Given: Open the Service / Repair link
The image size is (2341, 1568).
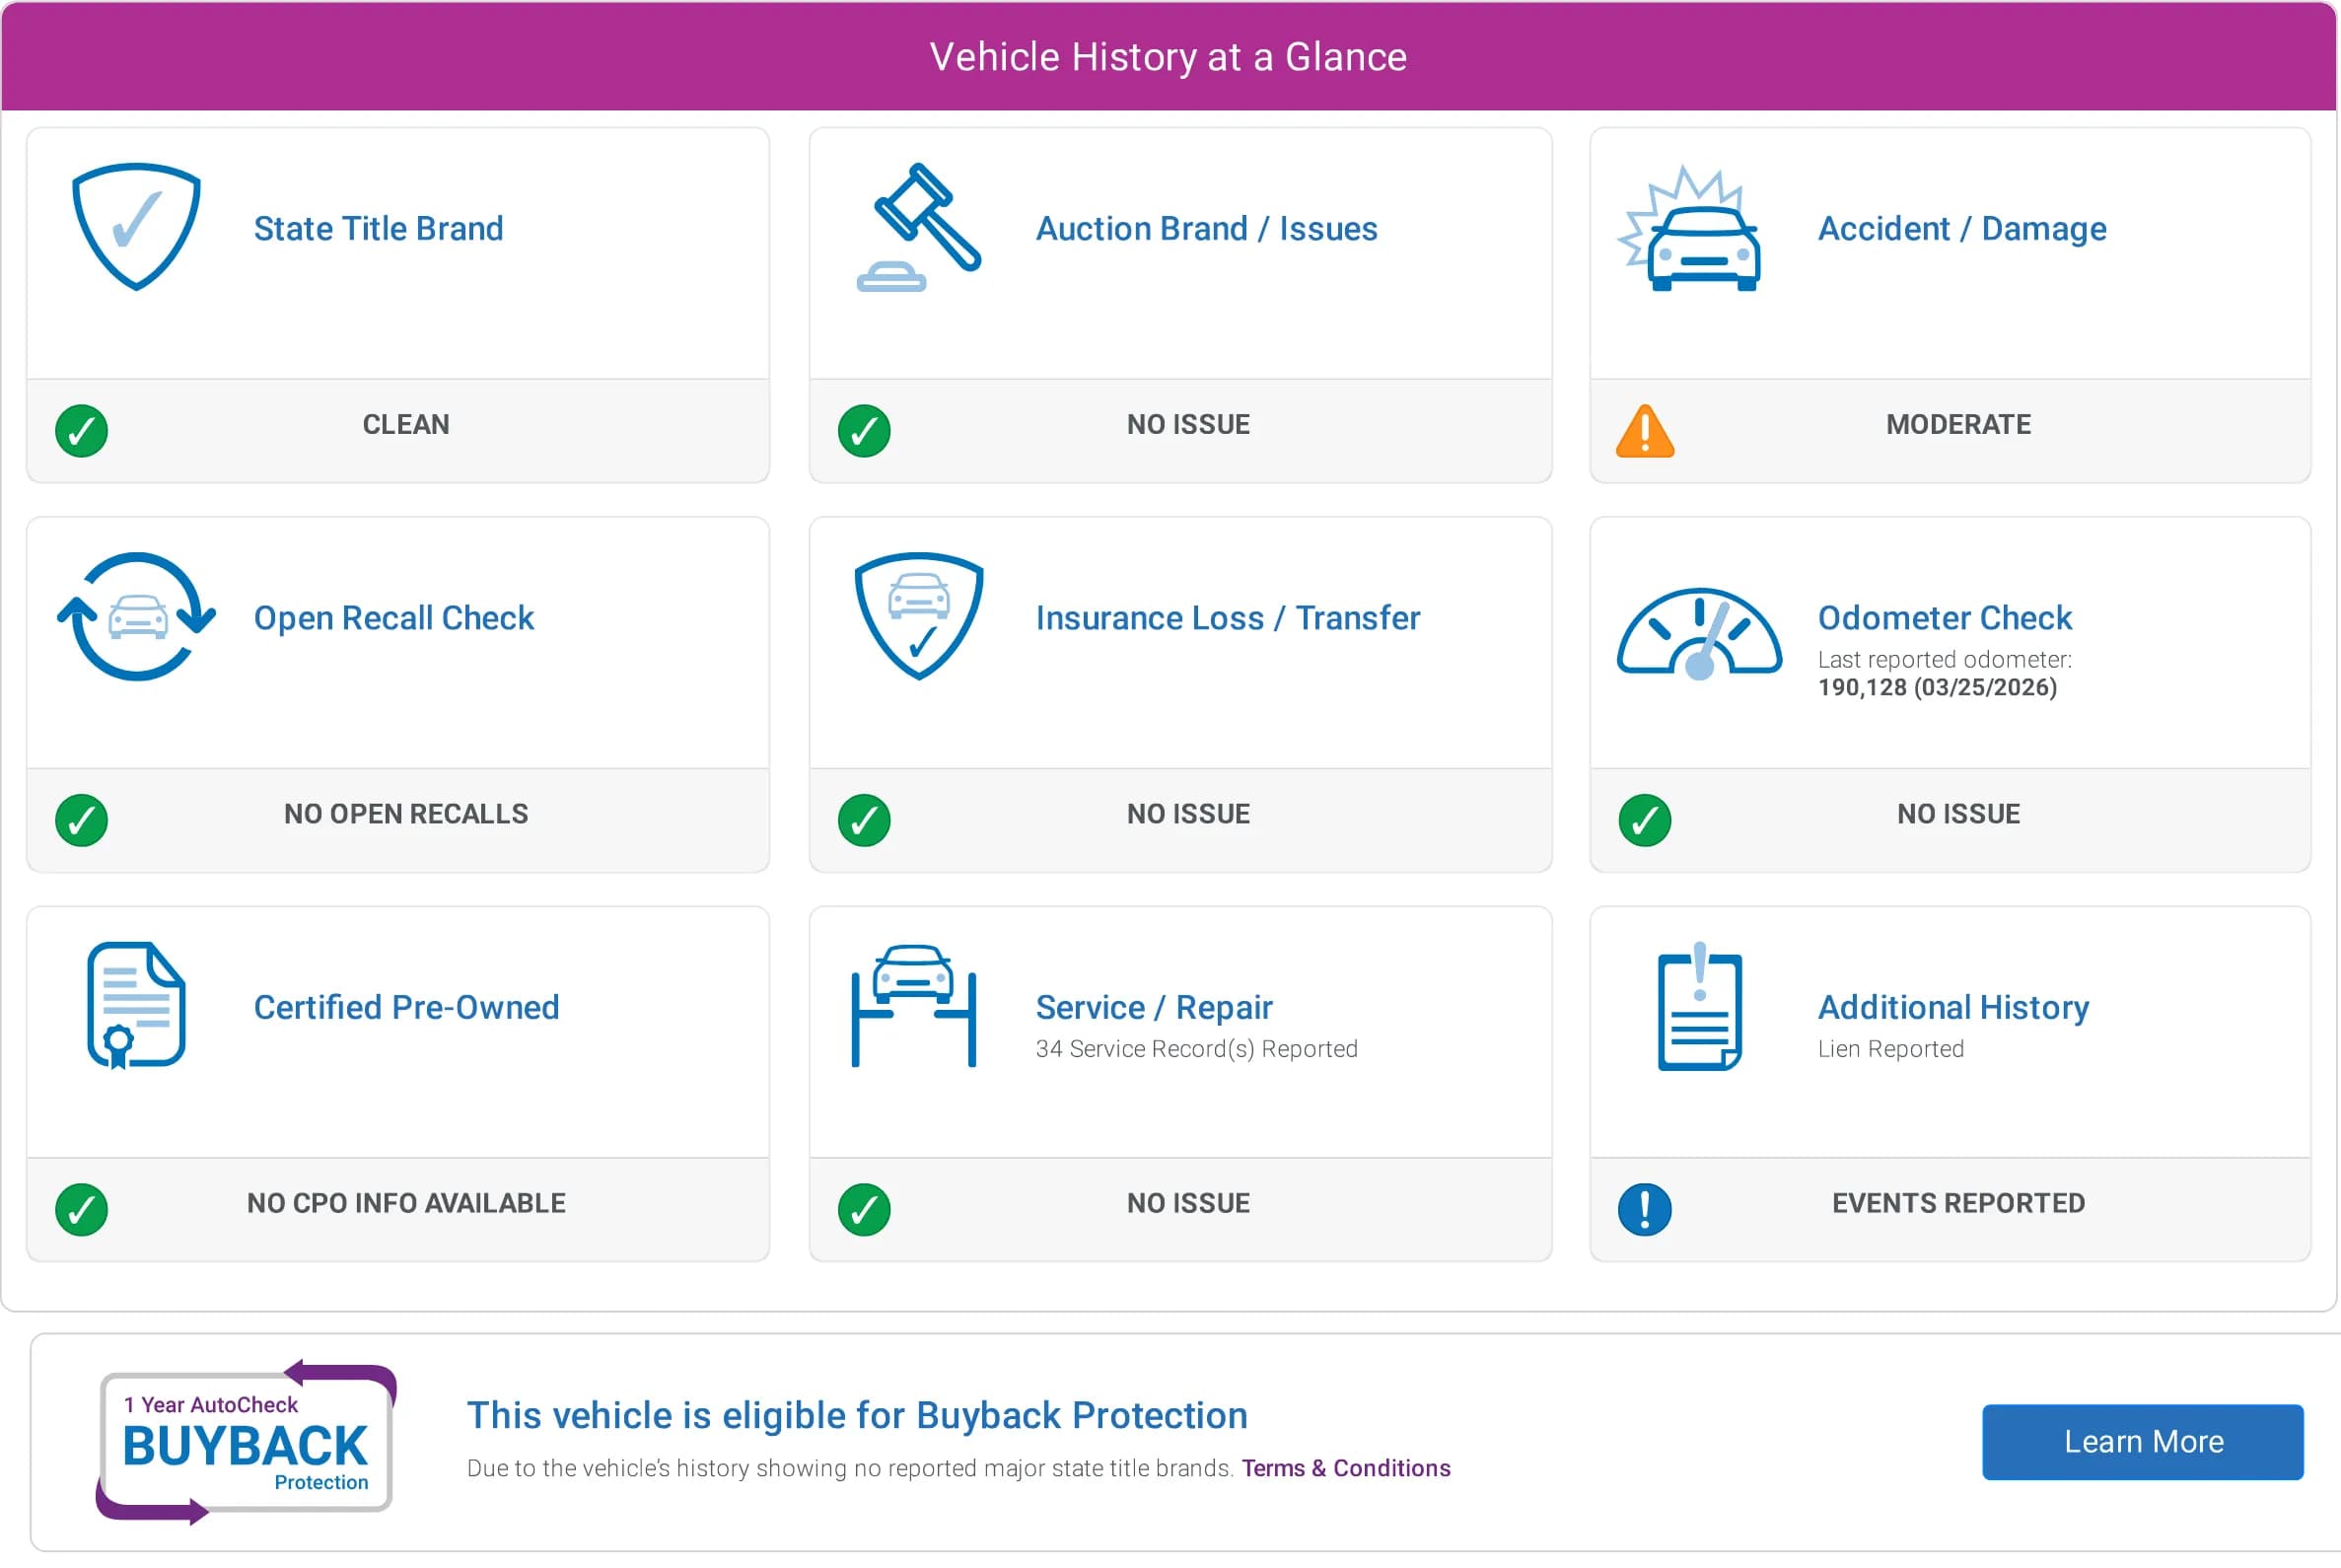Looking at the screenshot, I should [x=1154, y=1007].
